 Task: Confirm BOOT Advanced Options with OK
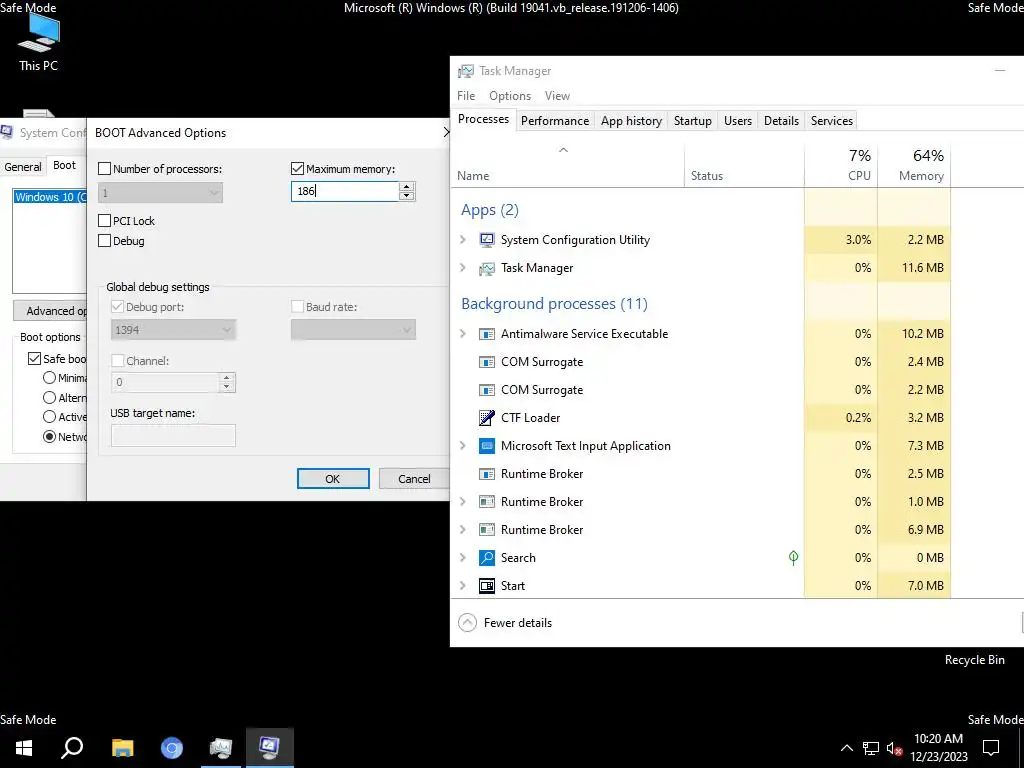(x=333, y=479)
